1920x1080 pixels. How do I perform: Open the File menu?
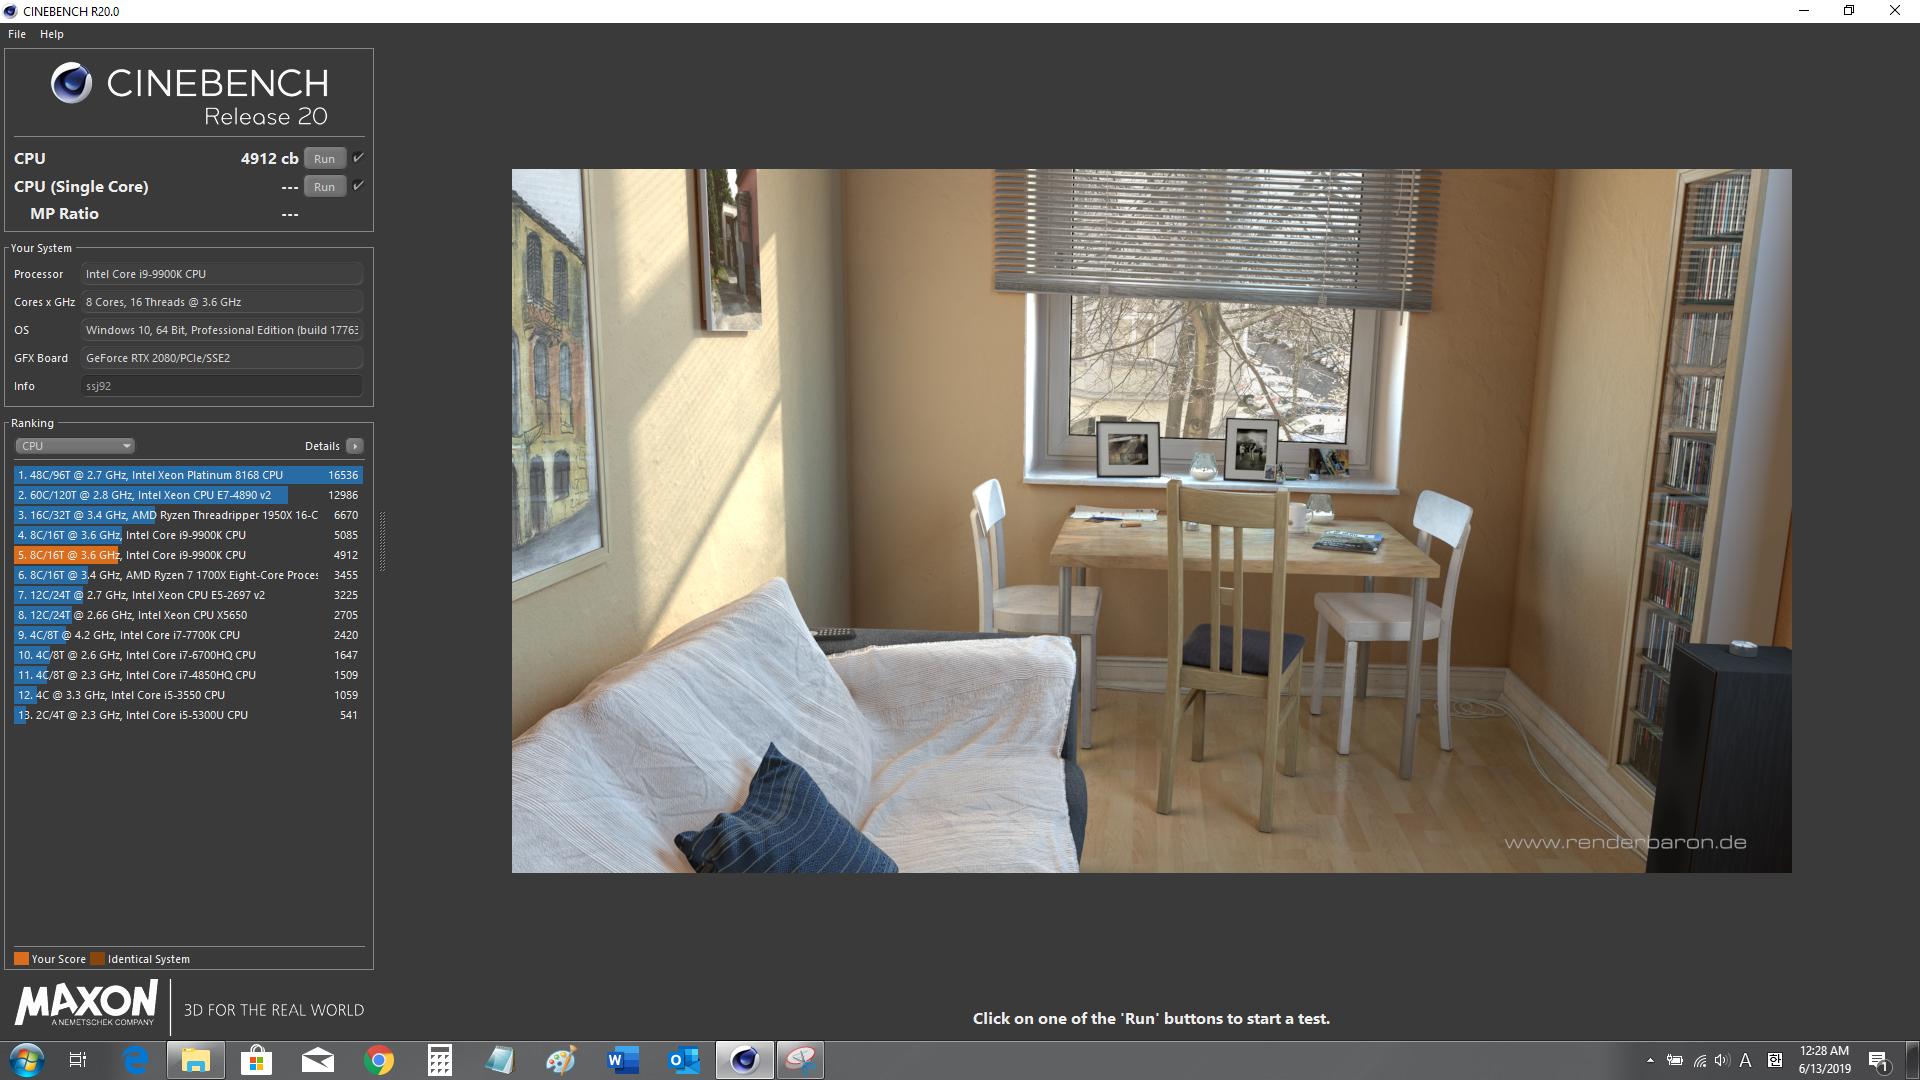click(x=17, y=34)
